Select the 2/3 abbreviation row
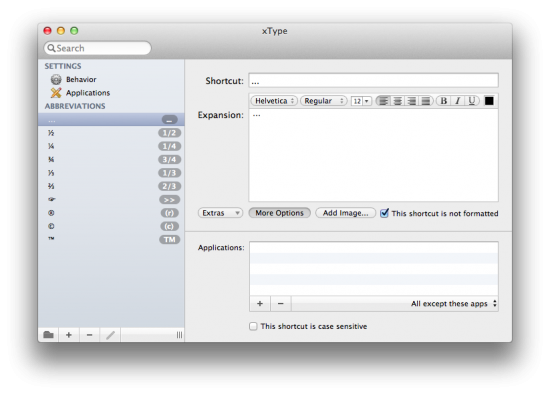Image resolution: width=550 pixels, height=395 pixels. pyautogui.click(x=111, y=186)
